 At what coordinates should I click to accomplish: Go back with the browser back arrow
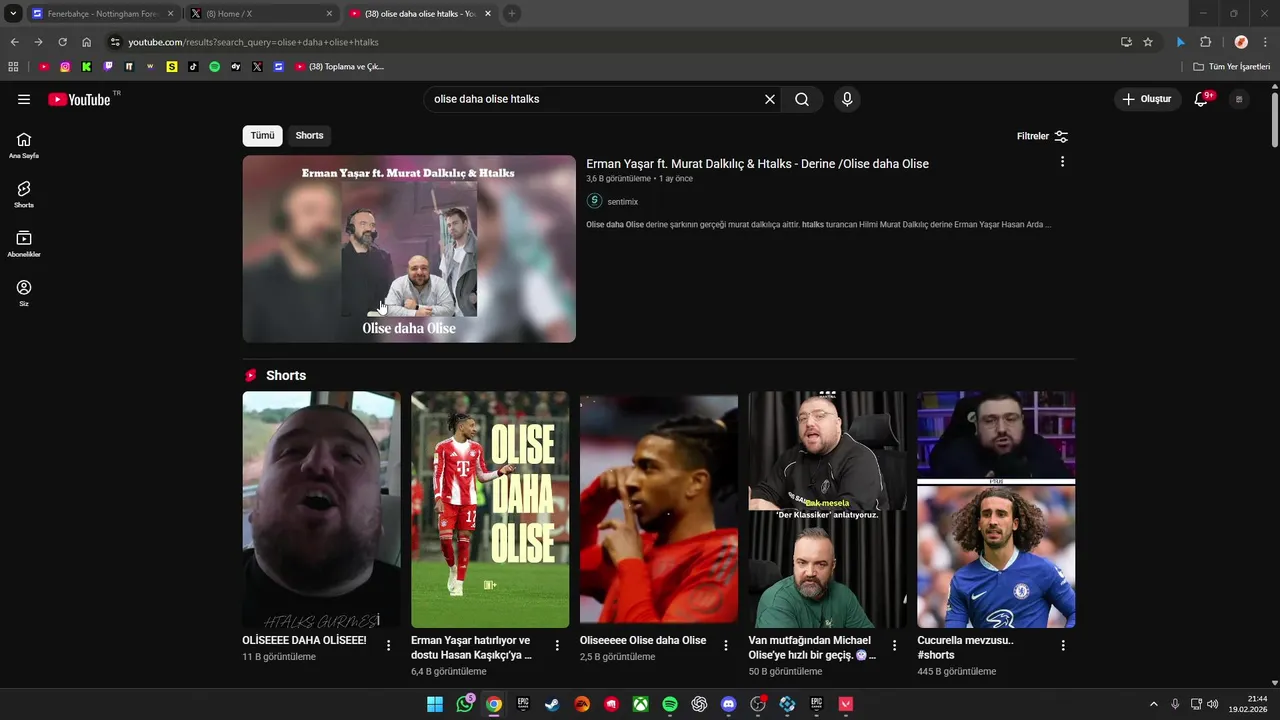[x=14, y=42]
